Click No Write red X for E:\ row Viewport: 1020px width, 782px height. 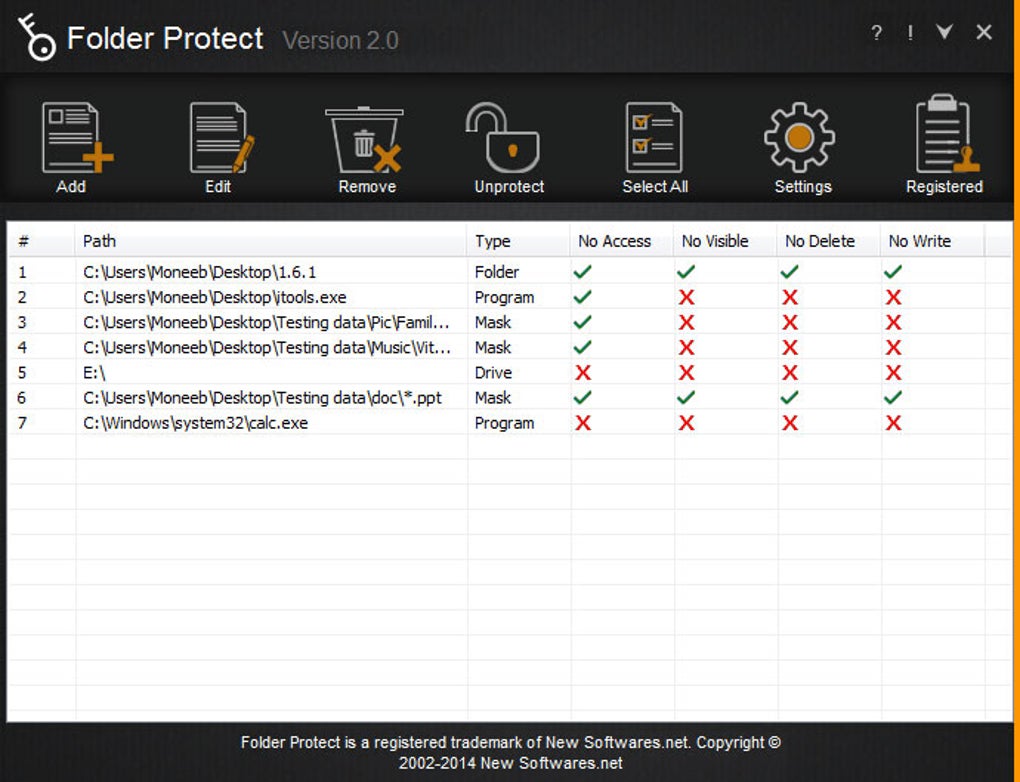893,373
